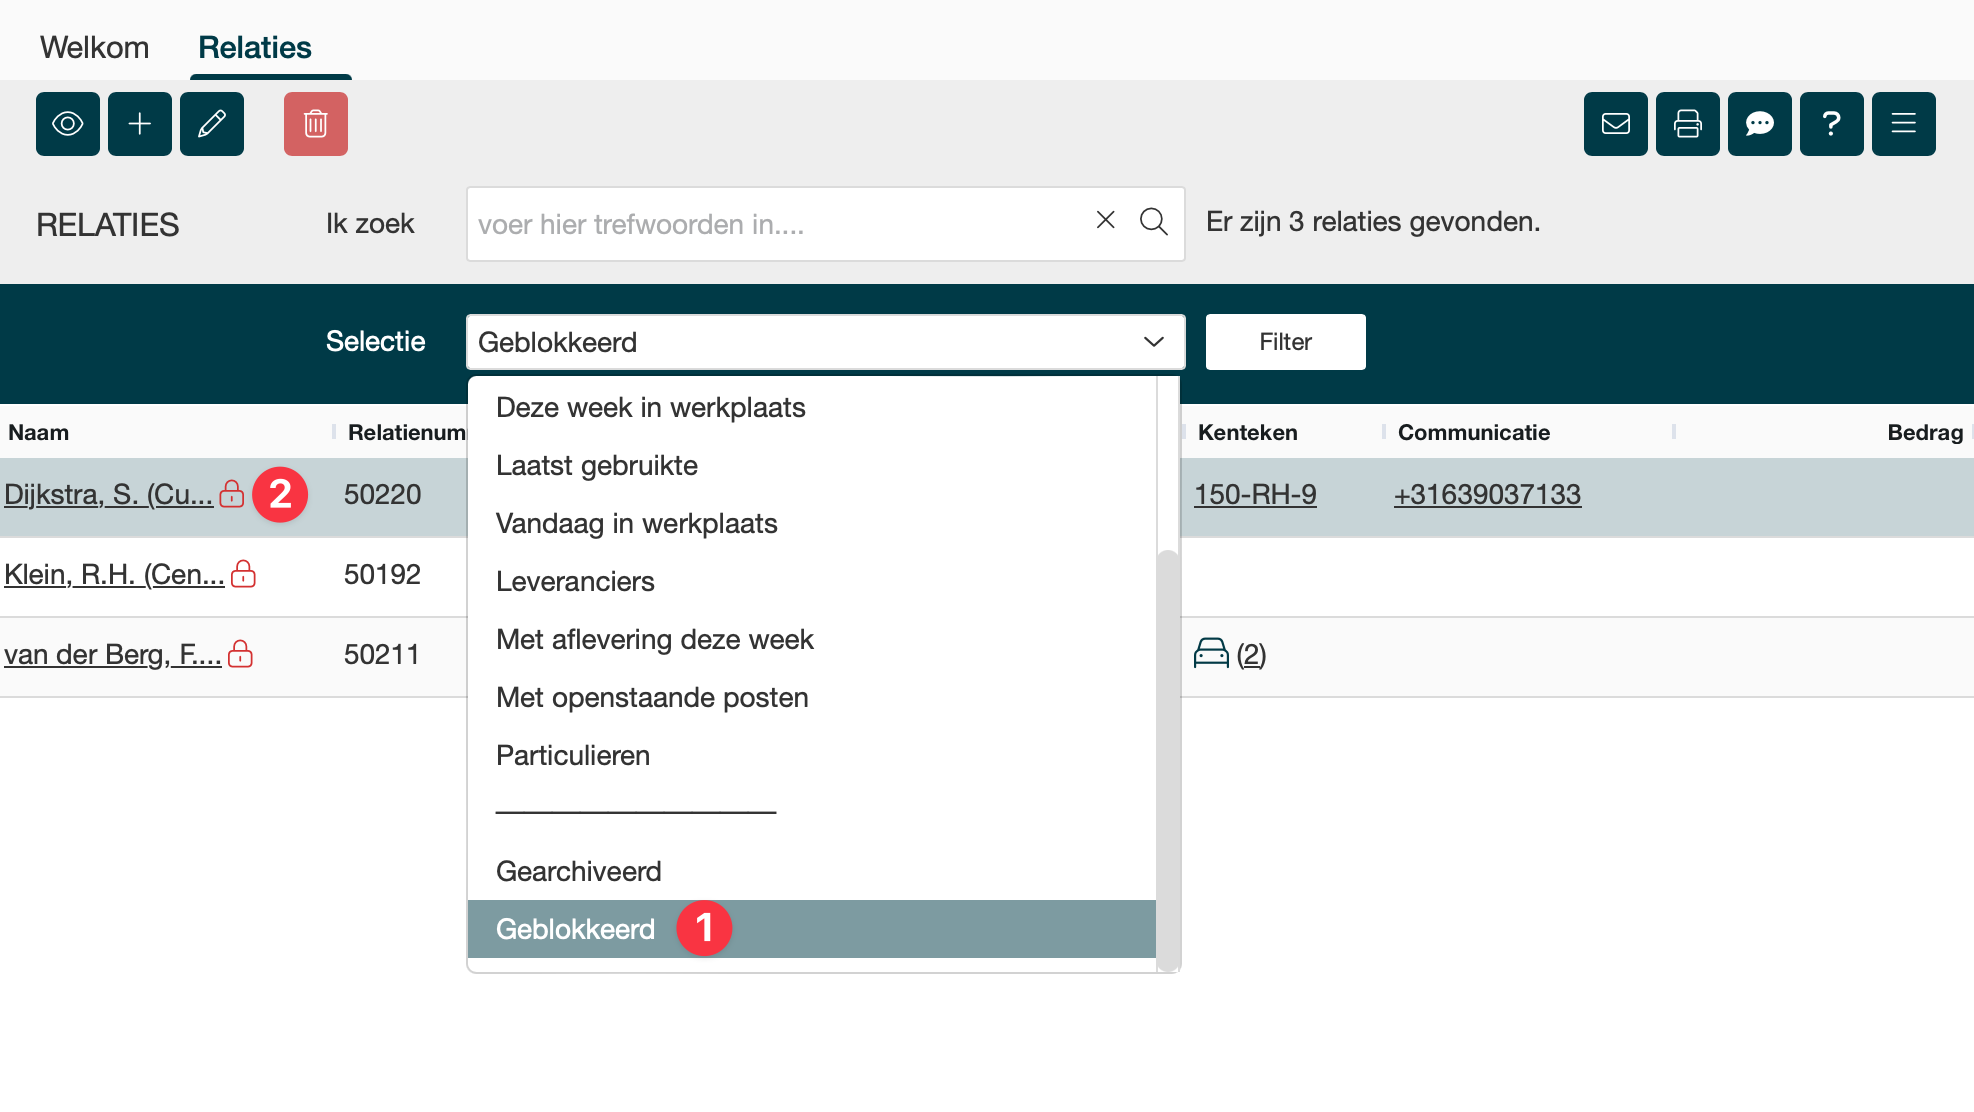This screenshot has height=1112, width=1974.
Task: Click the pencil edit button
Action: click(212, 124)
